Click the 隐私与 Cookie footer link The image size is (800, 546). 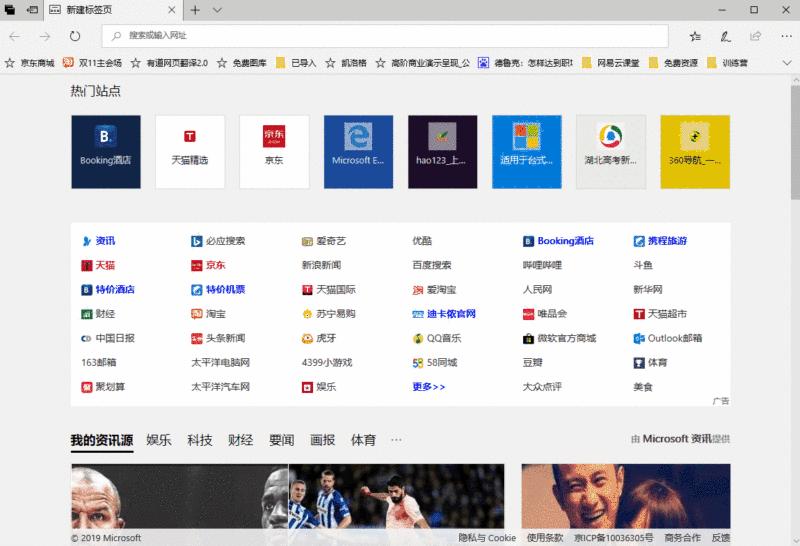pyautogui.click(x=487, y=538)
